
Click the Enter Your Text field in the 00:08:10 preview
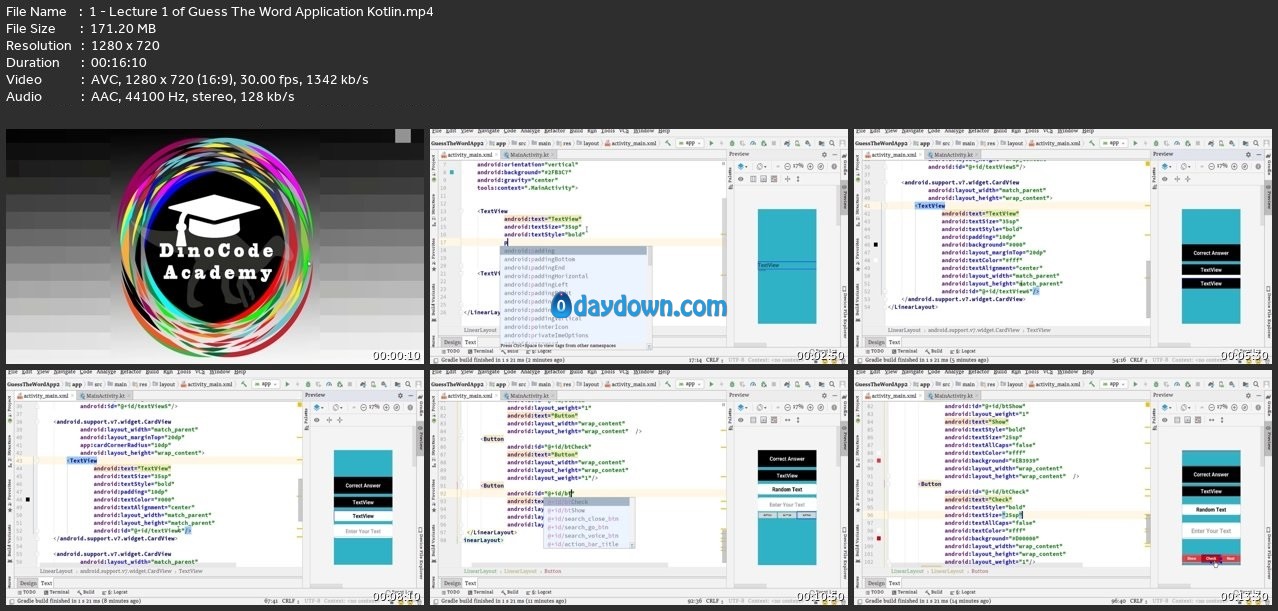coord(363,531)
